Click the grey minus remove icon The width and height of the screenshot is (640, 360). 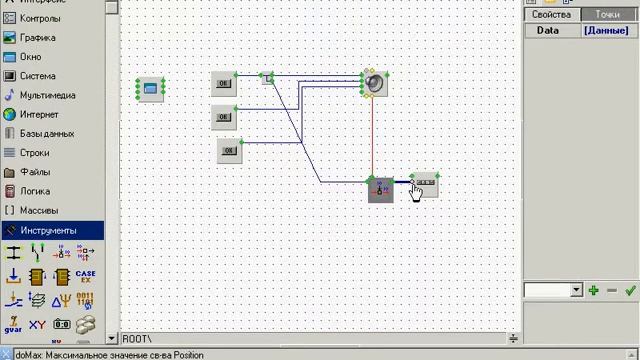pyautogui.click(x=611, y=291)
